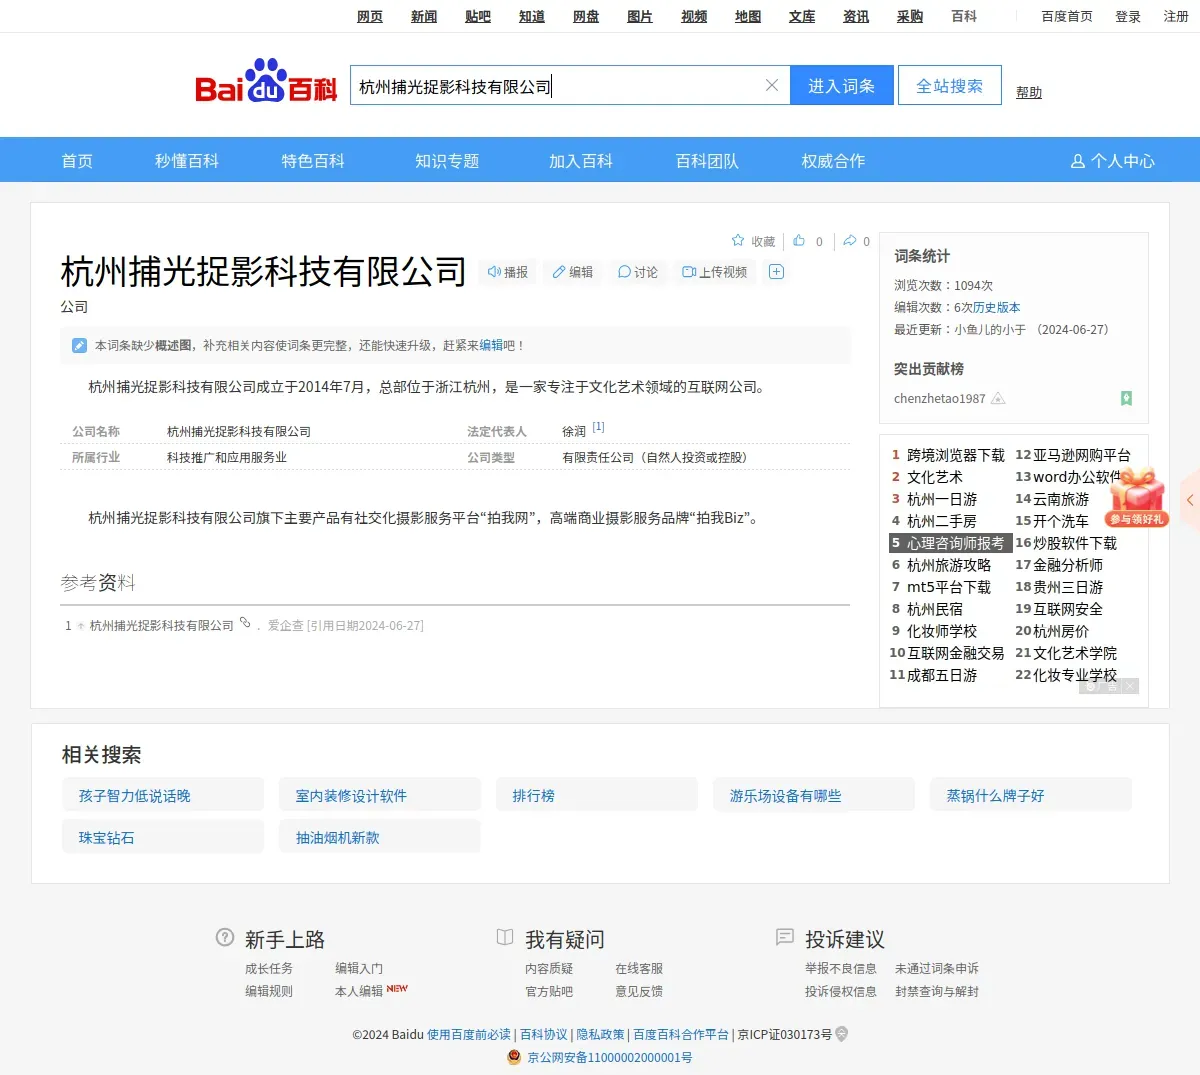This screenshot has height=1075, width=1200.
Task: Click the triangle icon beside chenzhetao1987
Action: click(x=998, y=398)
